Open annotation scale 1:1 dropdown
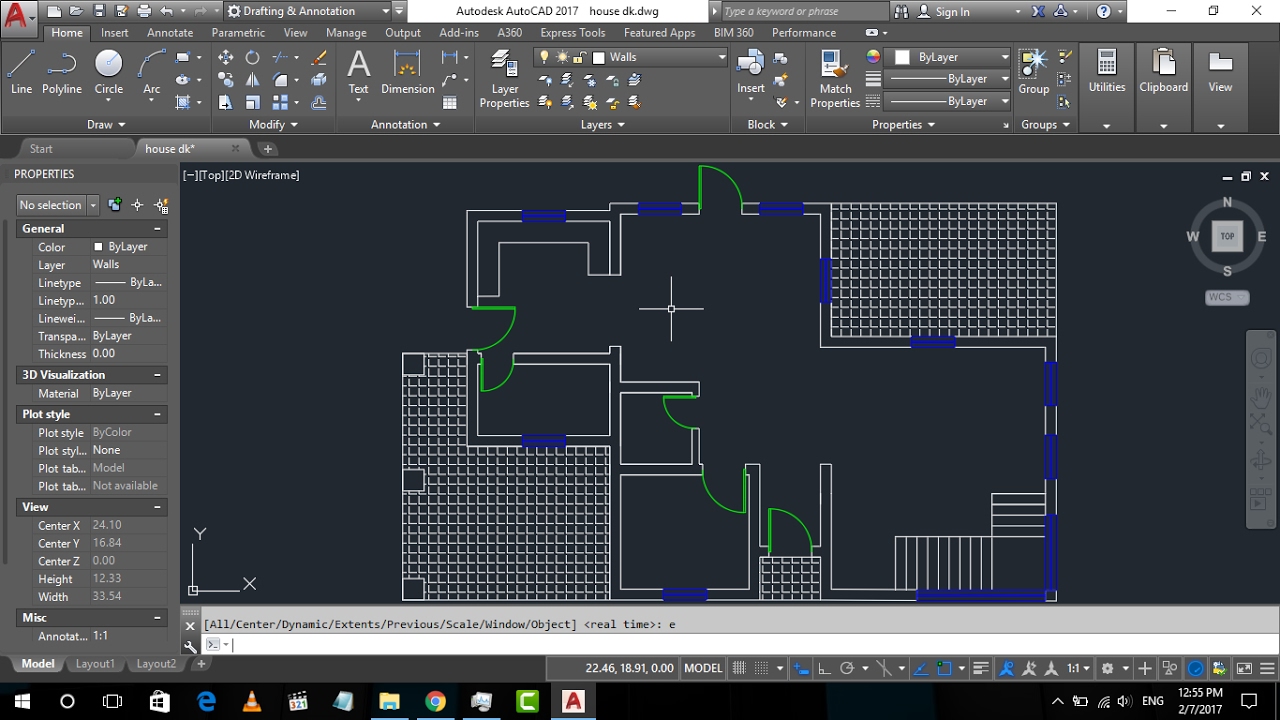1280x720 pixels. tap(1079, 668)
